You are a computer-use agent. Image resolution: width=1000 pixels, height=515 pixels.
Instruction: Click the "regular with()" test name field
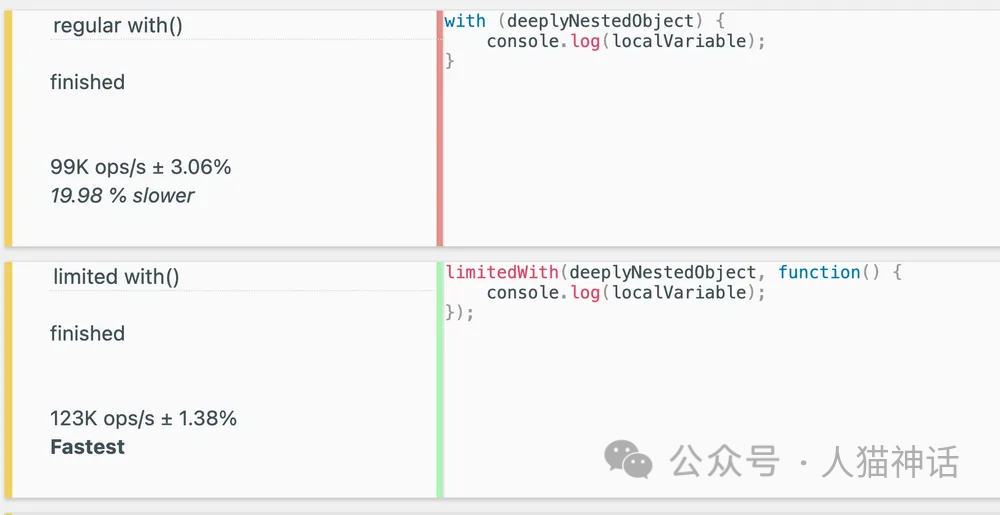click(118, 26)
